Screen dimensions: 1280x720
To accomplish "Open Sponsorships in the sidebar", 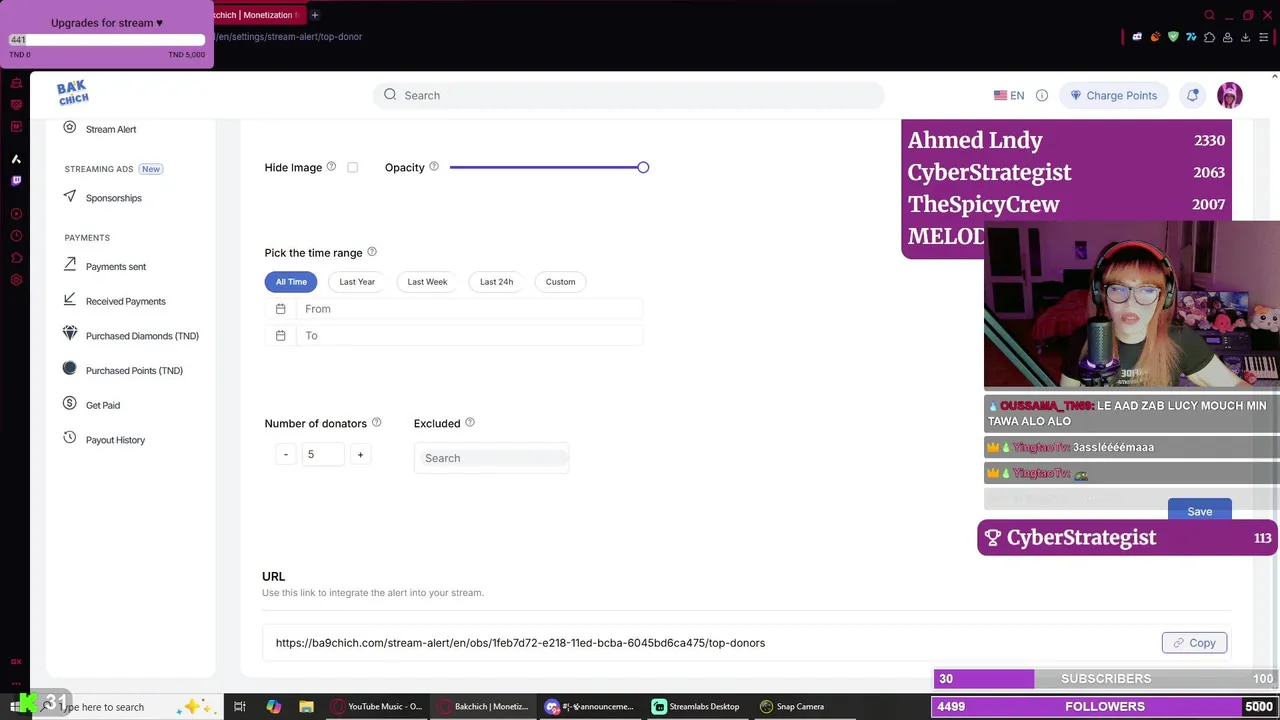I will 113,198.
